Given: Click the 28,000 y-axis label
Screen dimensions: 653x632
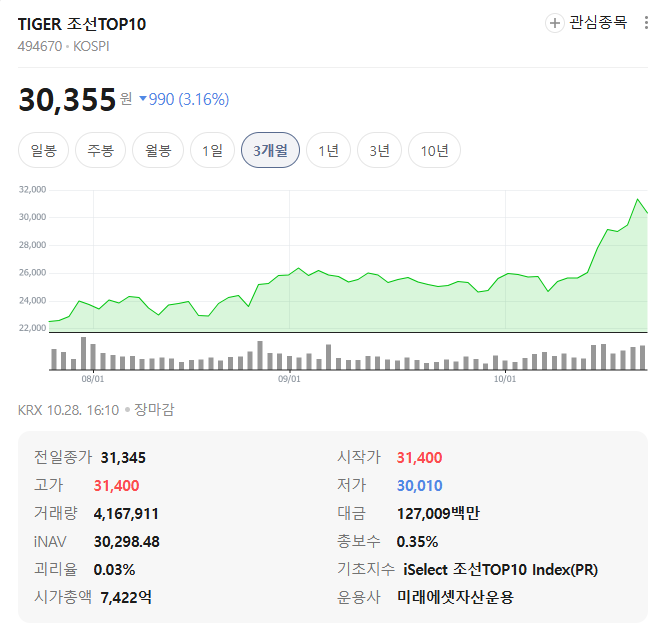Looking at the screenshot, I should tap(32, 245).
